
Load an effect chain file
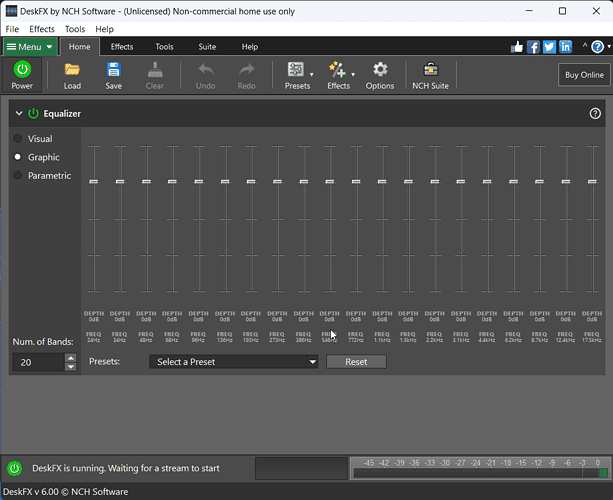72,75
